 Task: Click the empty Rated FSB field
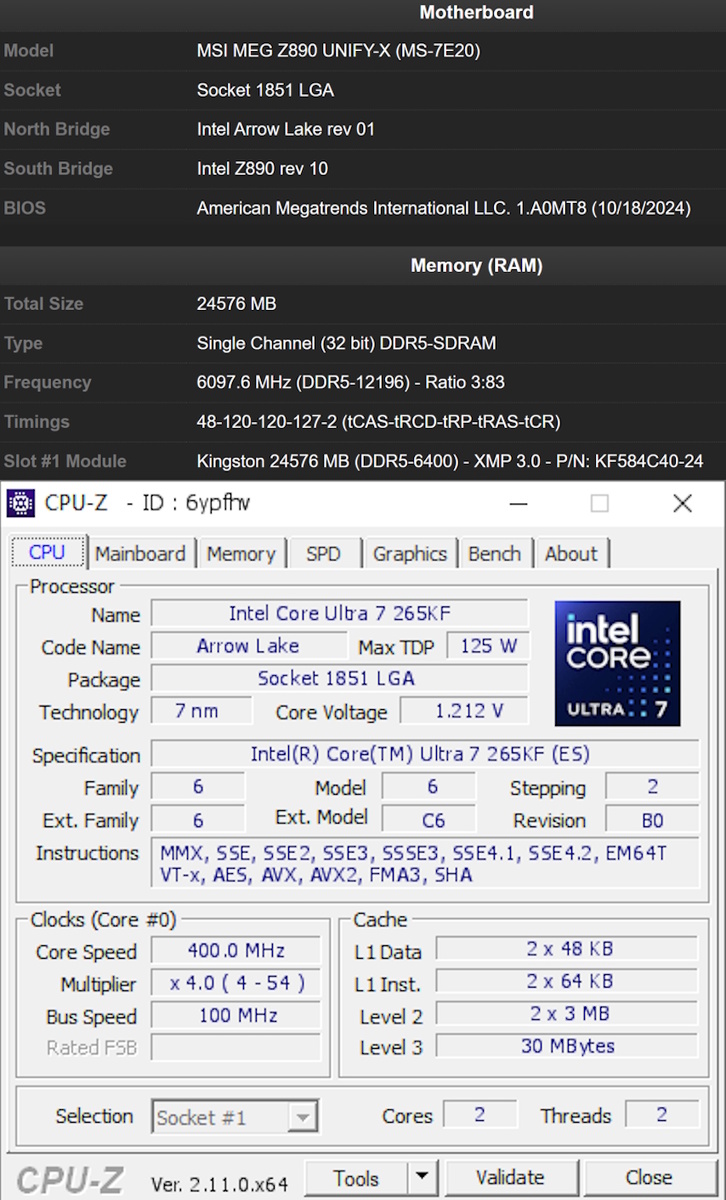[236, 1048]
